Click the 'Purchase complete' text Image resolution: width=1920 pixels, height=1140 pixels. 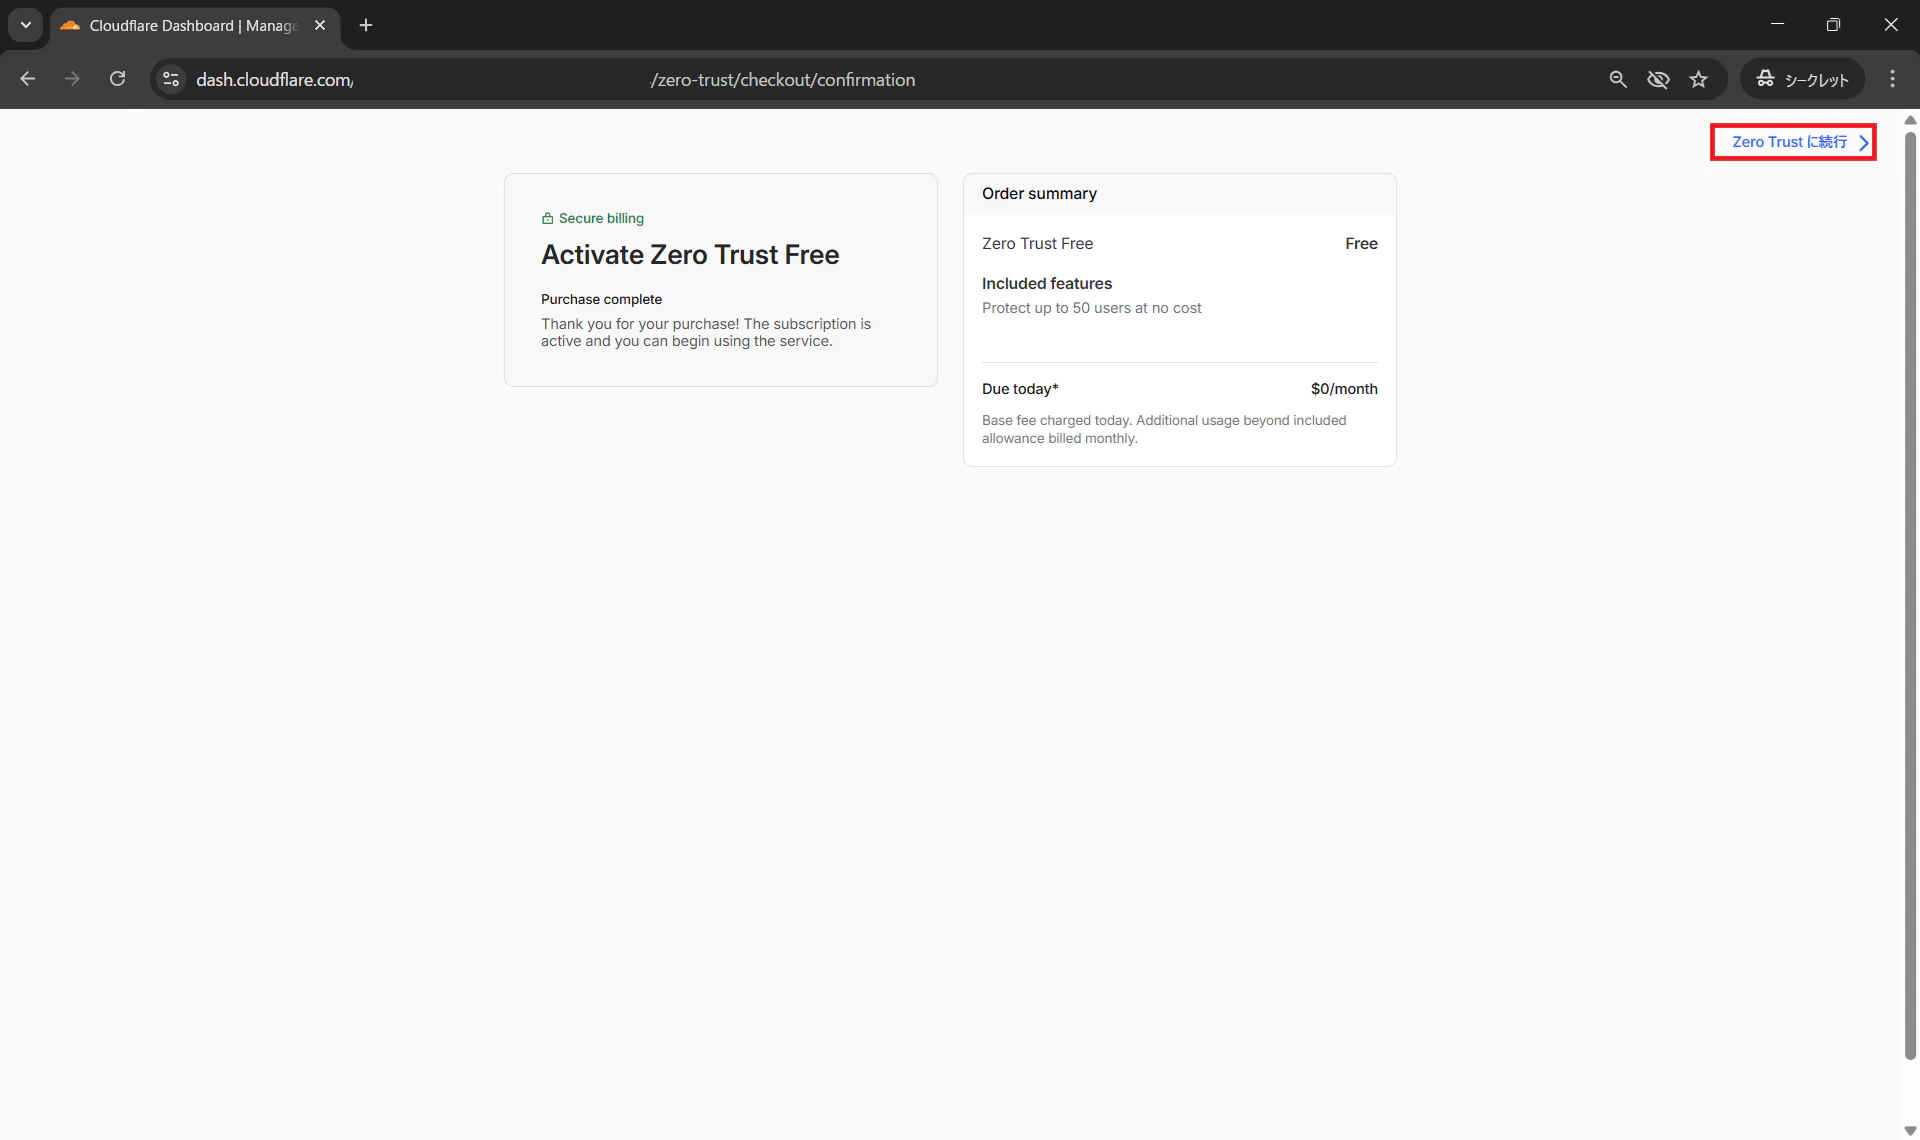(x=601, y=299)
